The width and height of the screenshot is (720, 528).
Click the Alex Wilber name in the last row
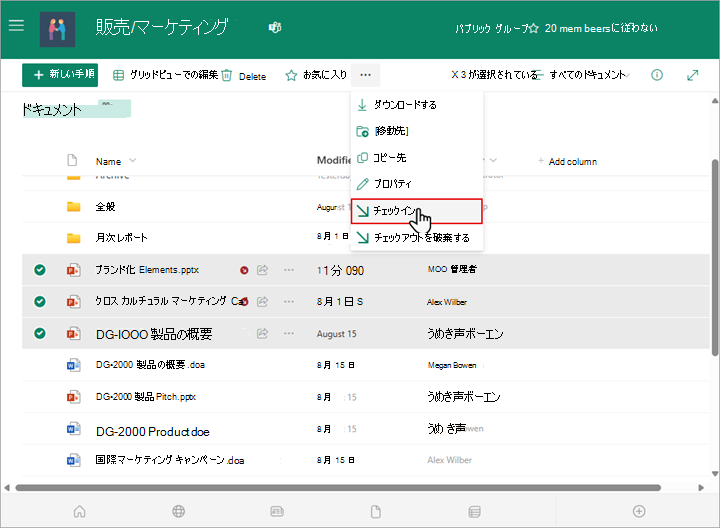click(x=450, y=460)
